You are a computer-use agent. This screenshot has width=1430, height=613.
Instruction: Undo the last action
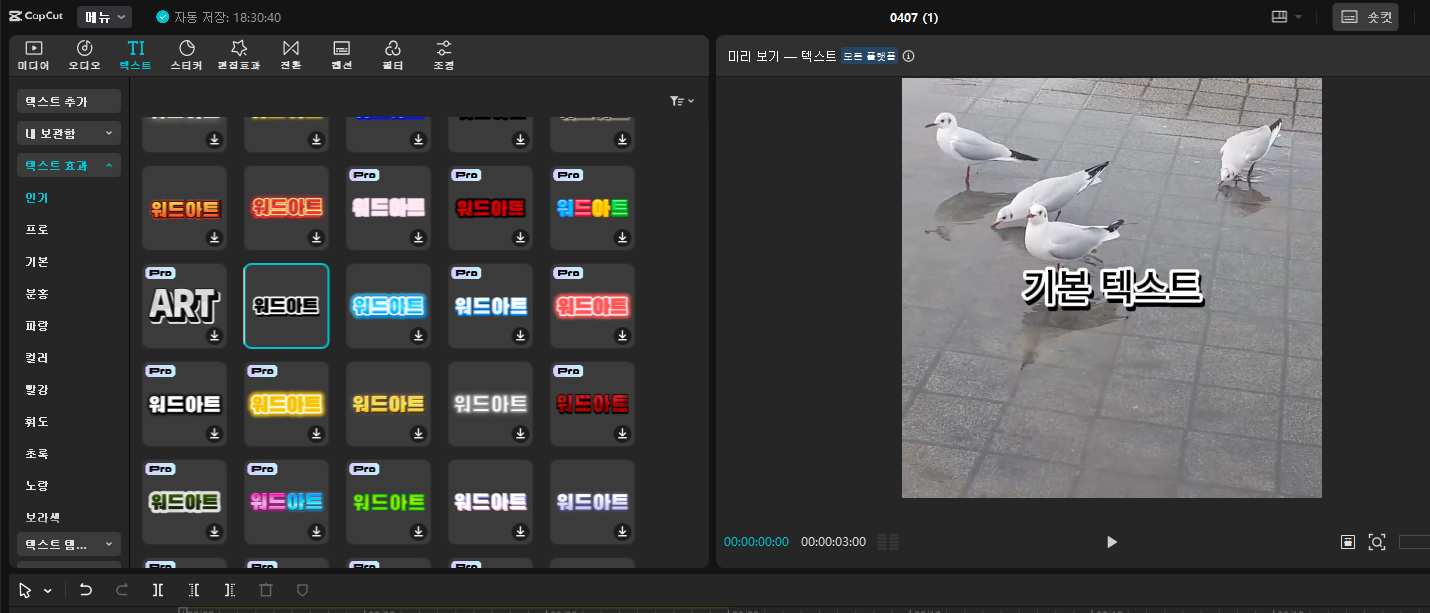click(86, 590)
